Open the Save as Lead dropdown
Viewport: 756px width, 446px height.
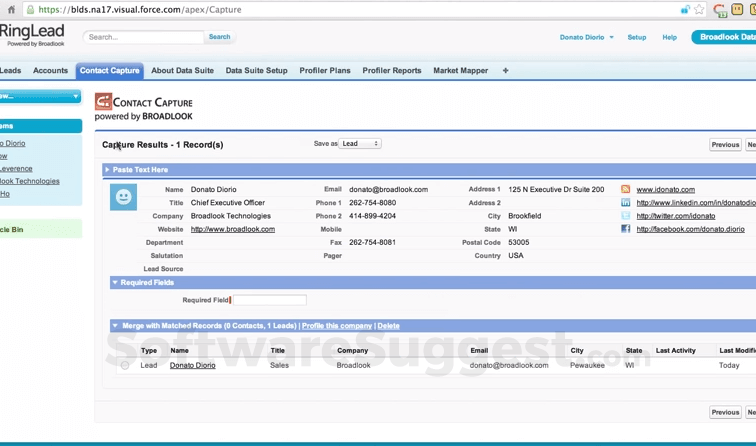[x=360, y=144]
